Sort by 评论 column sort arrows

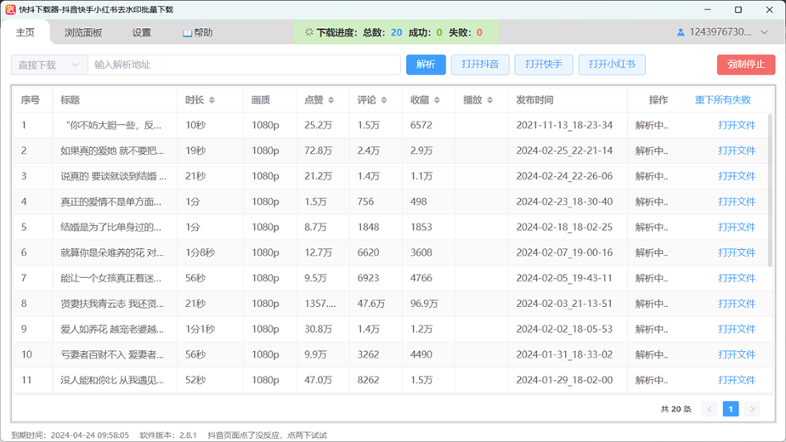click(x=386, y=100)
